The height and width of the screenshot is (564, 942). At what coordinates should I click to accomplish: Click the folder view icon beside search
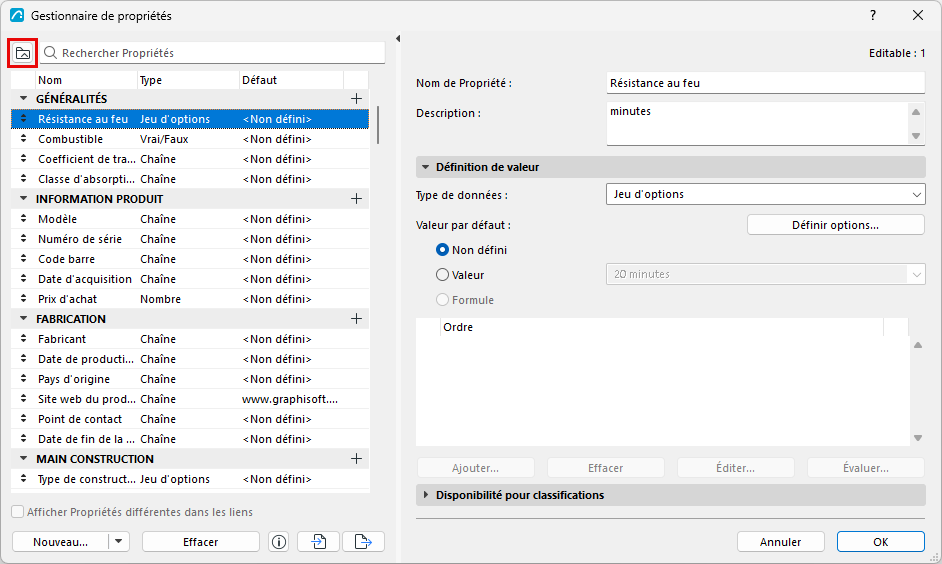point(23,53)
